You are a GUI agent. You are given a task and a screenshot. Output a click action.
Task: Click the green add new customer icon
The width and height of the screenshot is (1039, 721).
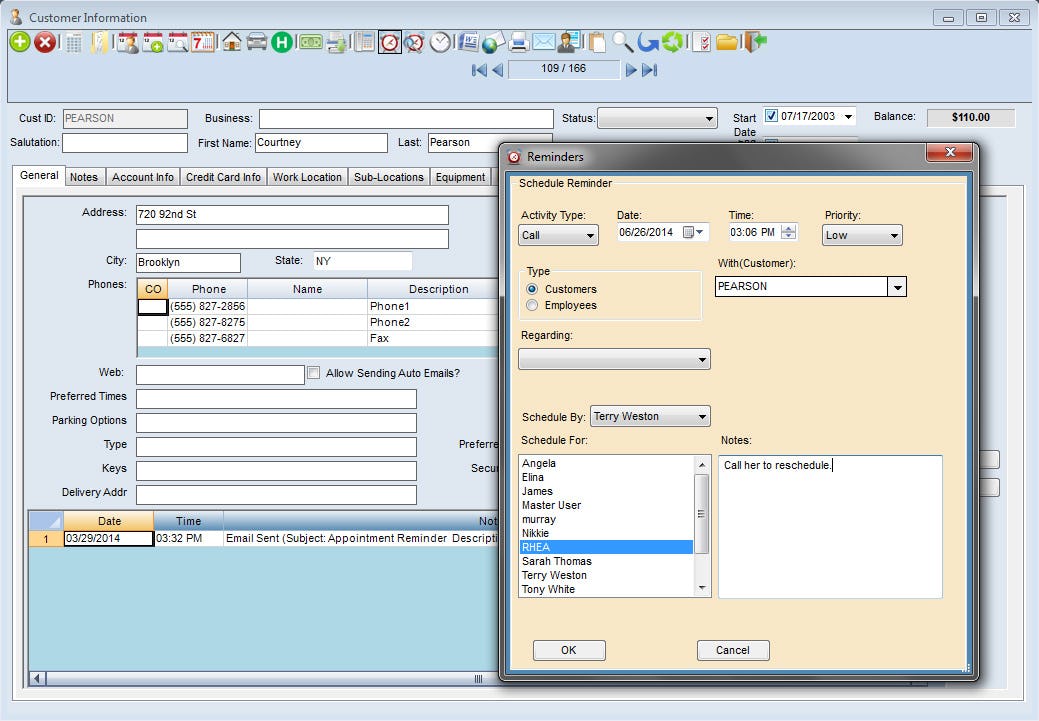click(x=20, y=42)
